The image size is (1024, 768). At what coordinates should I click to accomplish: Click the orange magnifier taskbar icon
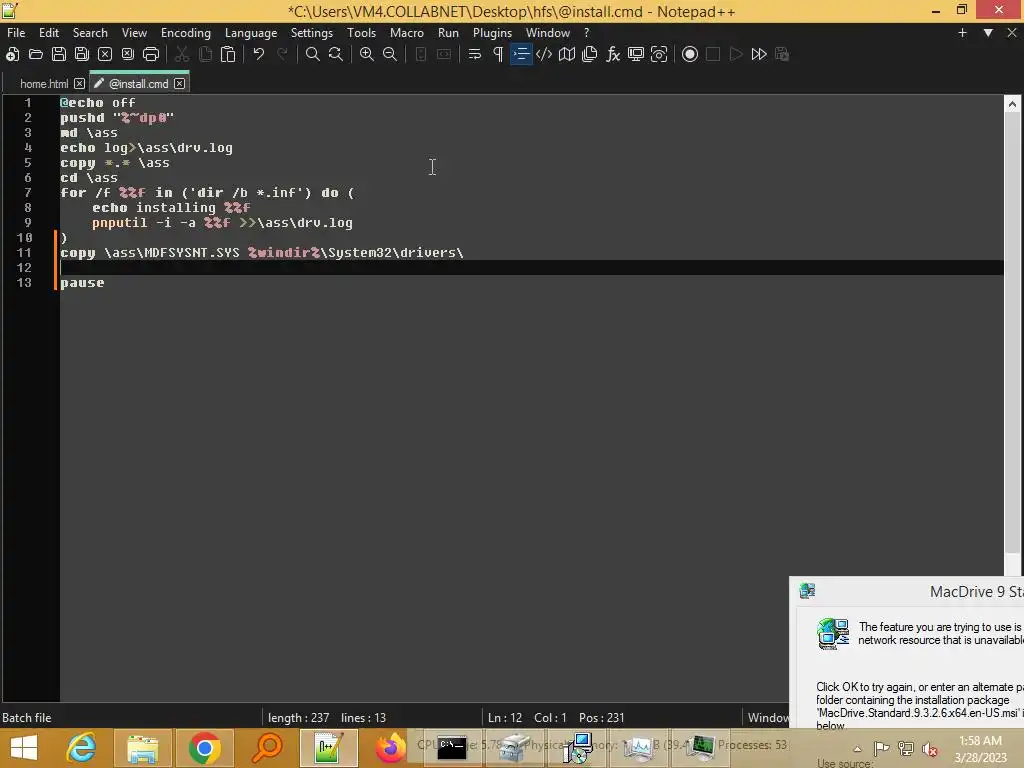266,748
